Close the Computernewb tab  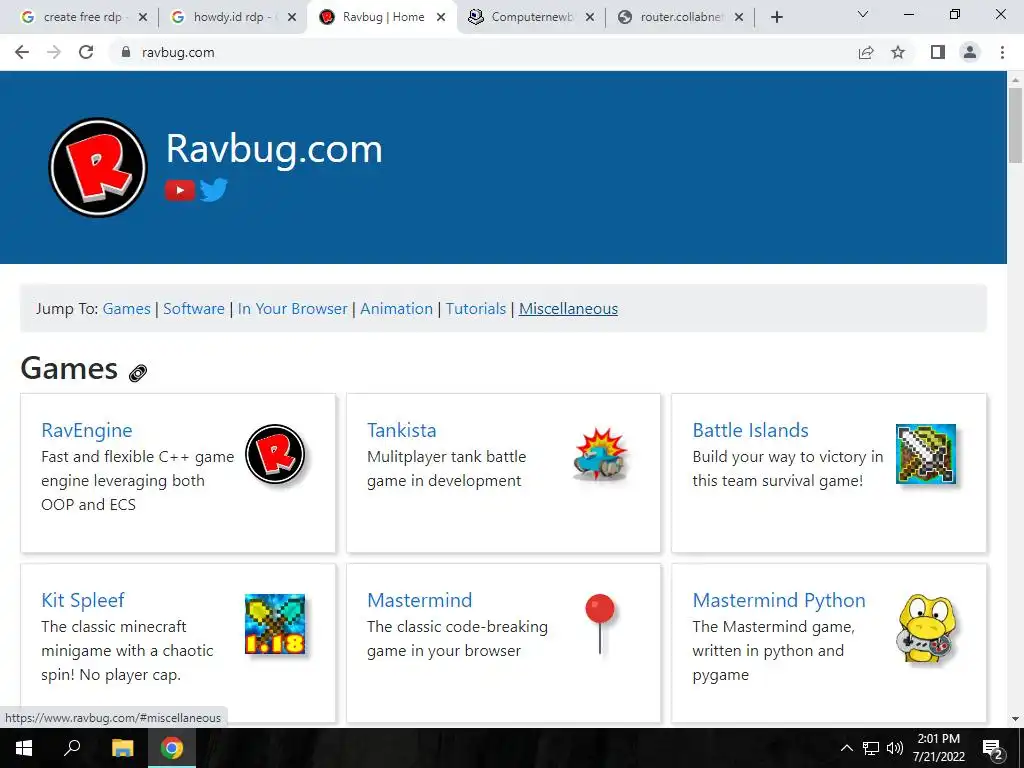[x=590, y=17]
